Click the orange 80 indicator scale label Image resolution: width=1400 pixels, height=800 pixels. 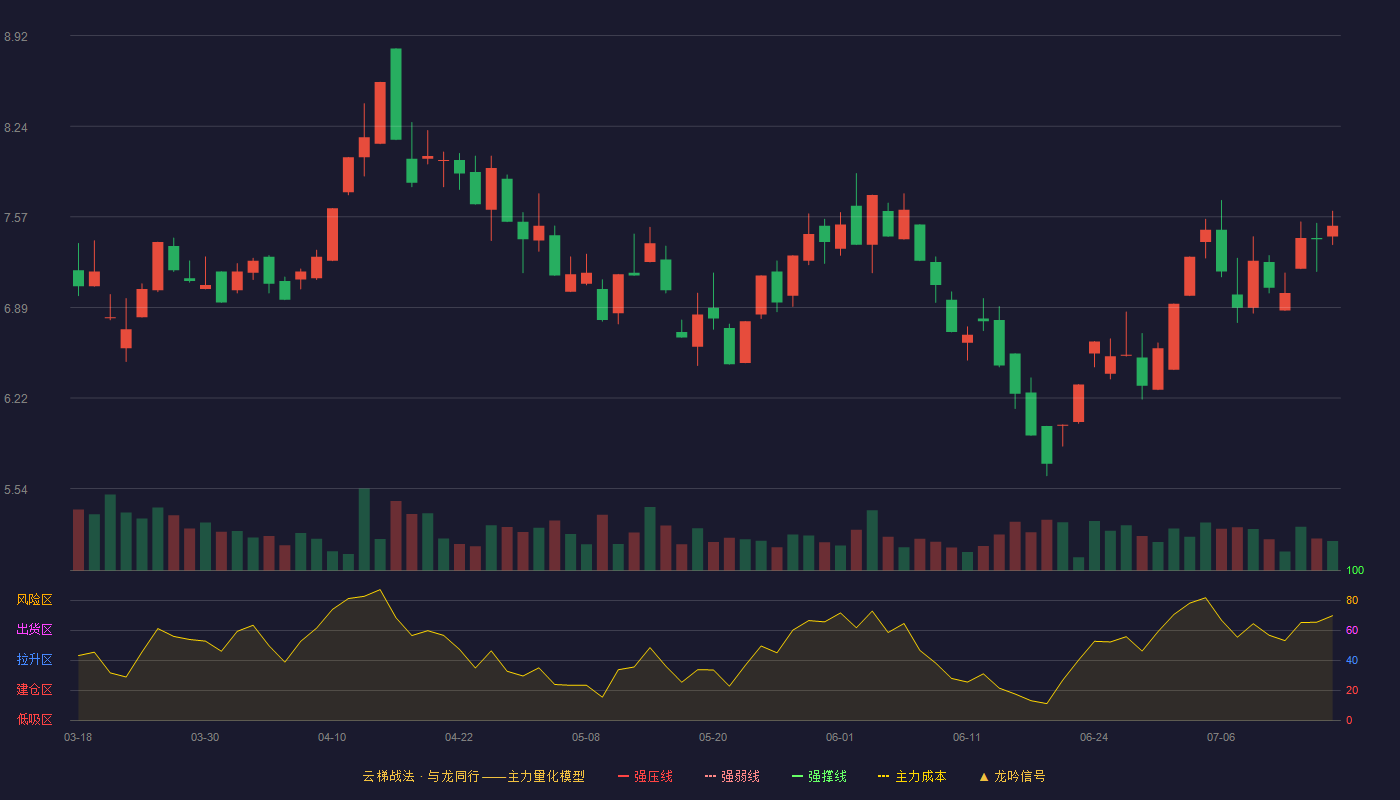[1352, 600]
